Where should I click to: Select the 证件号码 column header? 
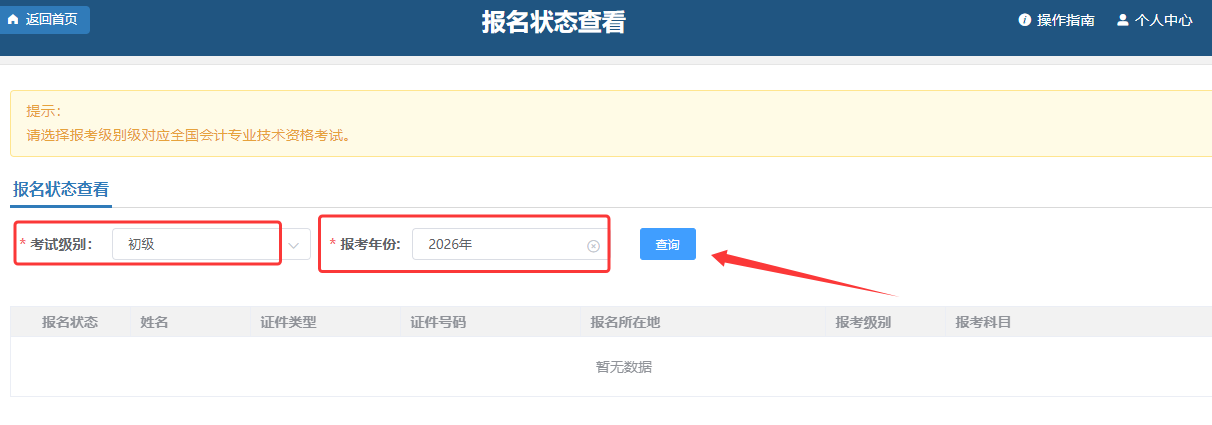point(438,322)
